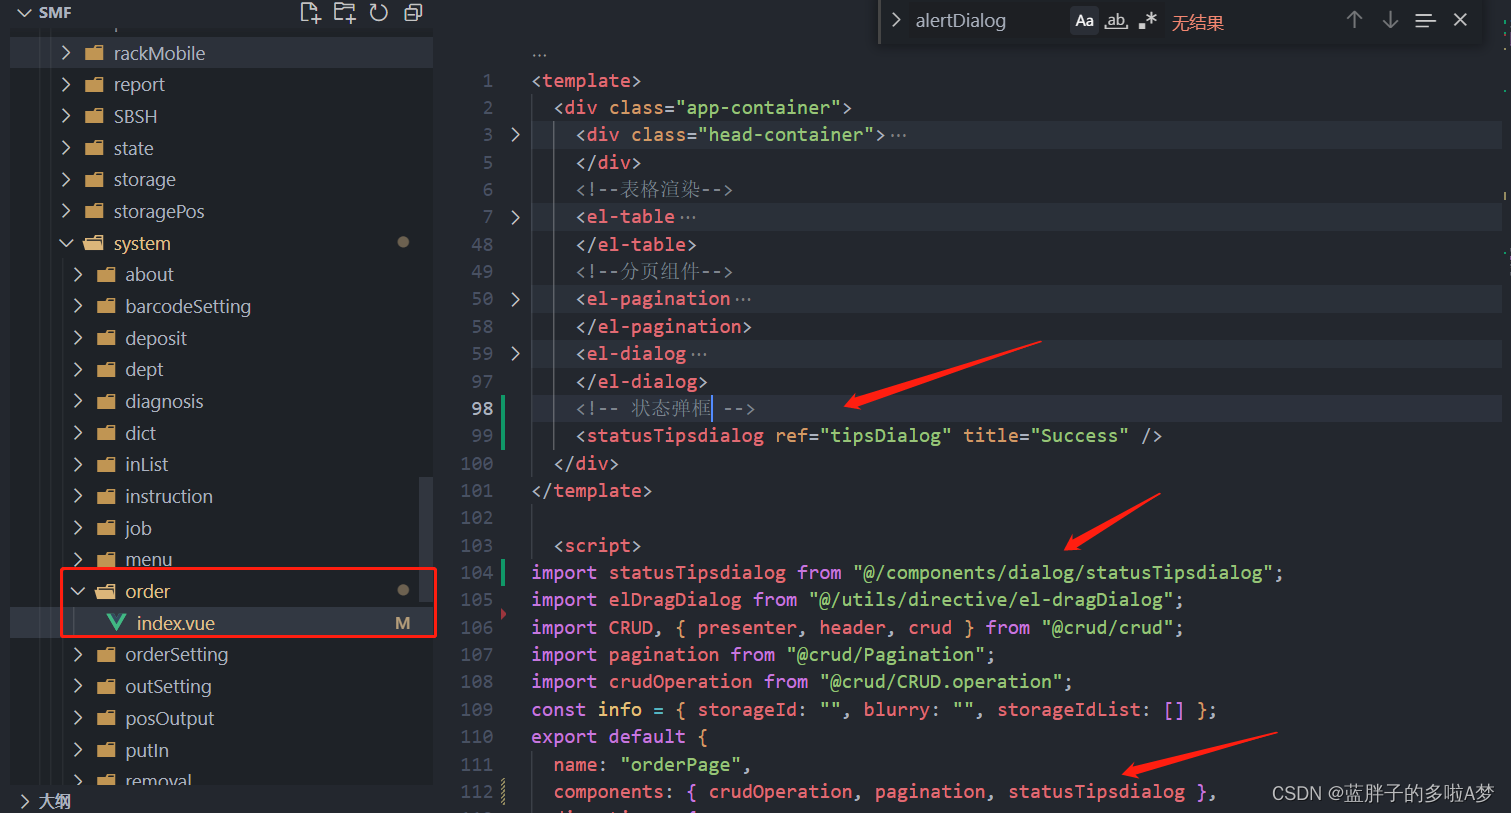Click the explorer vertical scrollbar
The height and width of the screenshot is (813, 1511).
click(x=426, y=538)
